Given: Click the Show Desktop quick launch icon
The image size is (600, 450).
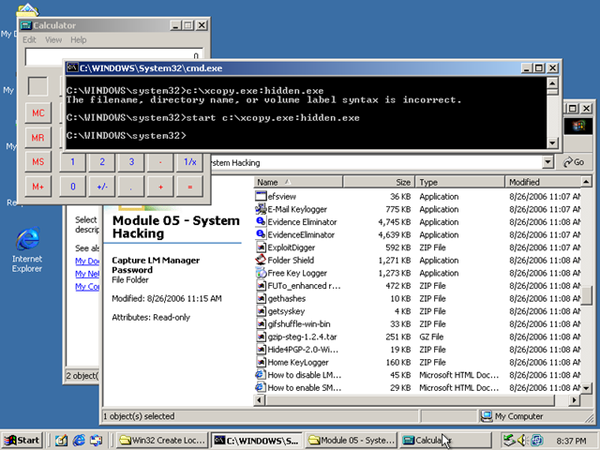Looking at the screenshot, I should [x=61, y=440].
